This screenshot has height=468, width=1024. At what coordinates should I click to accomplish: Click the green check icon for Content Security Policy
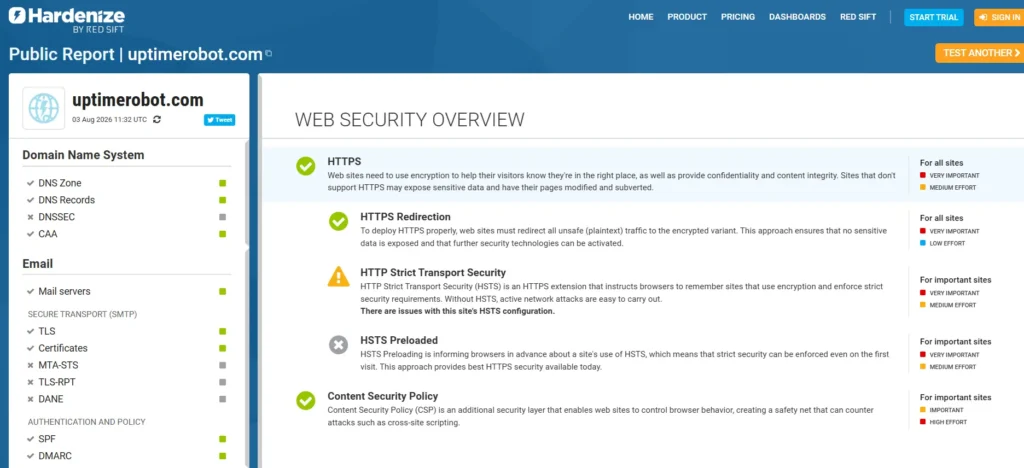tap(306, 400)
